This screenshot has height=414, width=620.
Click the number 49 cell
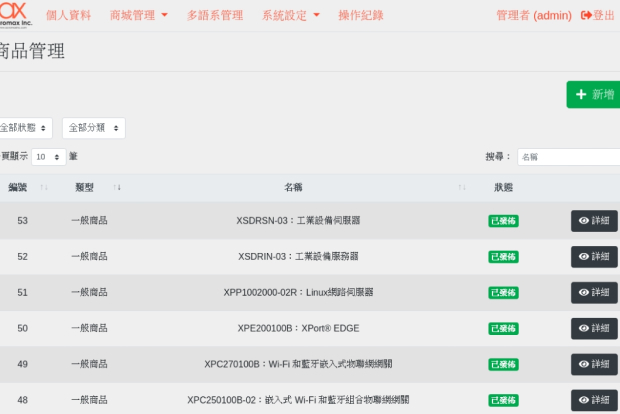(x=23, y=364)
